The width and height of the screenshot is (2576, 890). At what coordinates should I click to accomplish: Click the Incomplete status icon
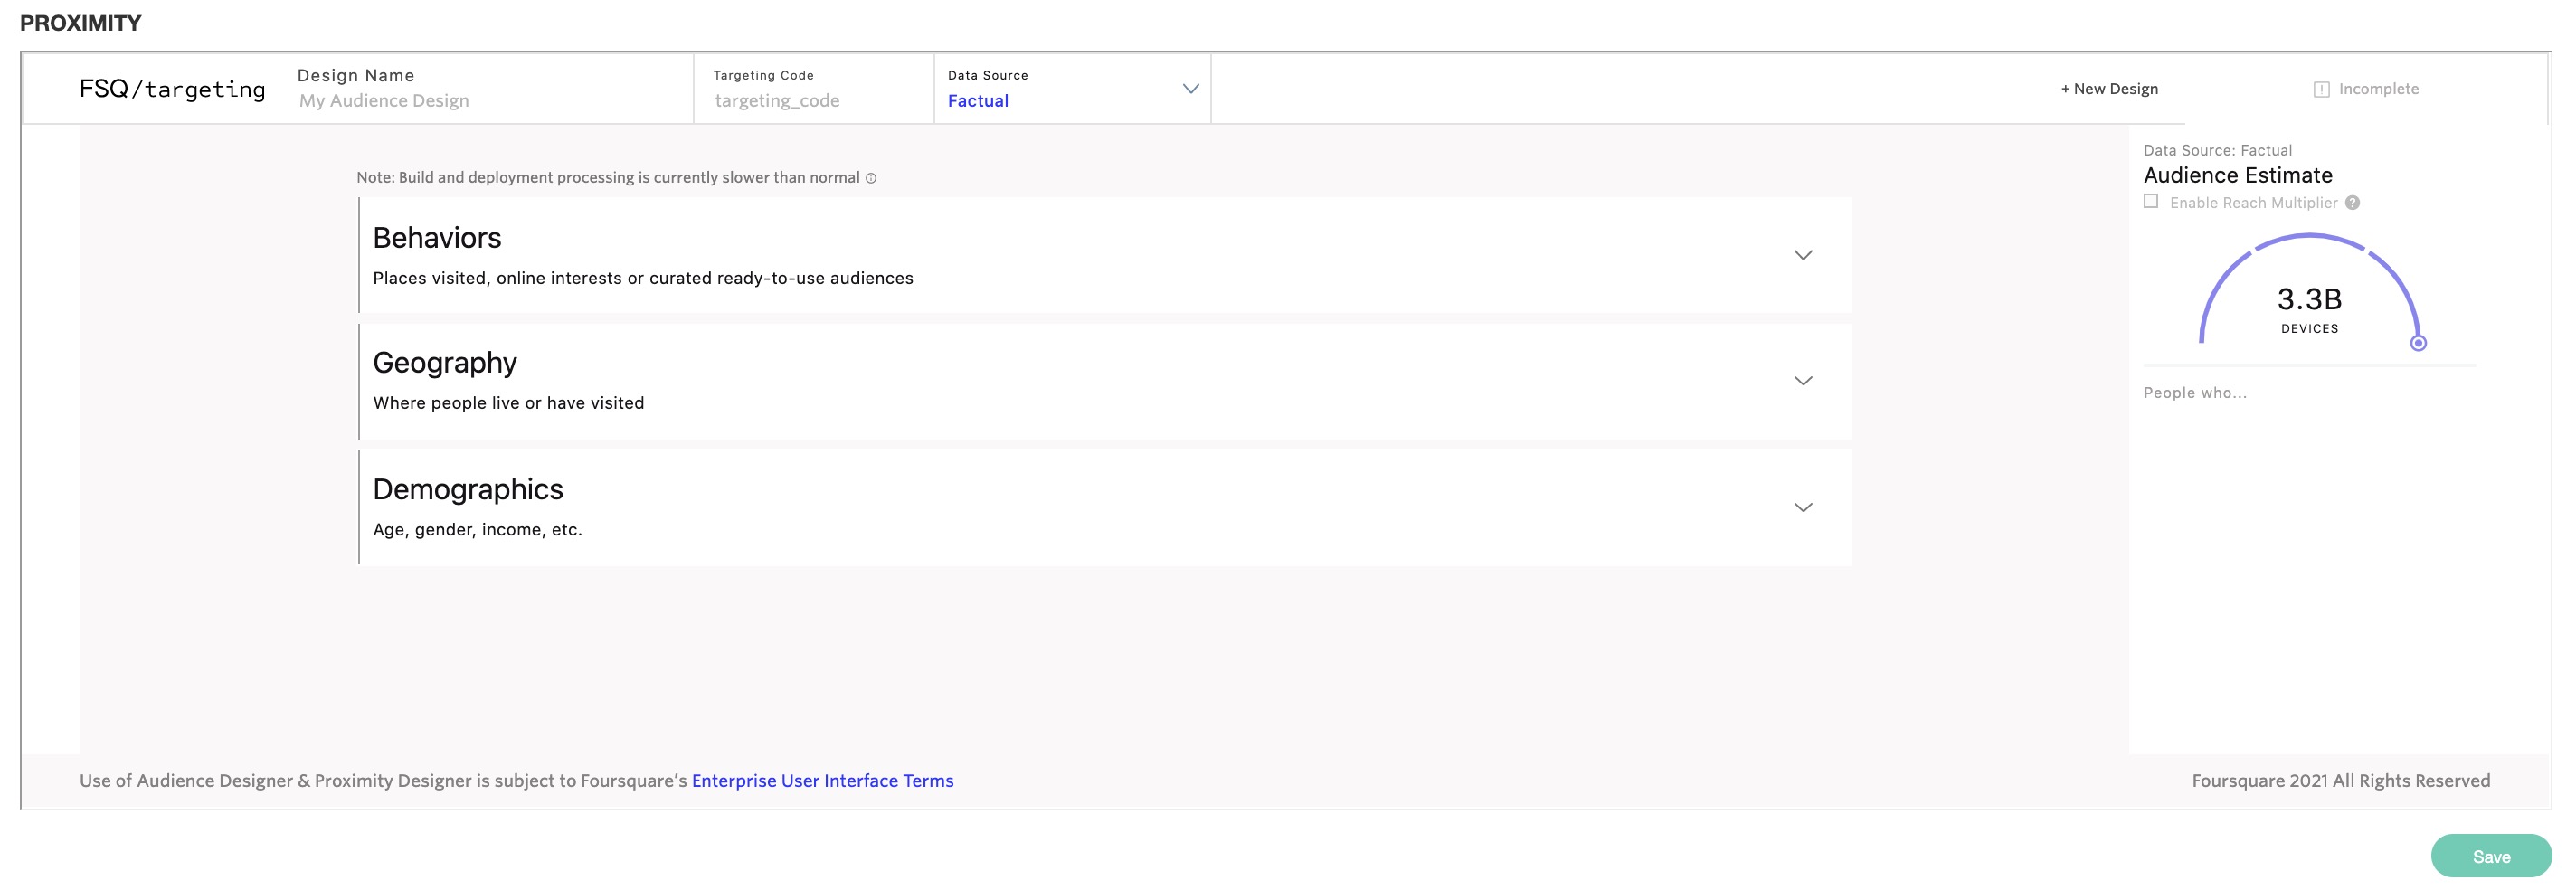2321,90
